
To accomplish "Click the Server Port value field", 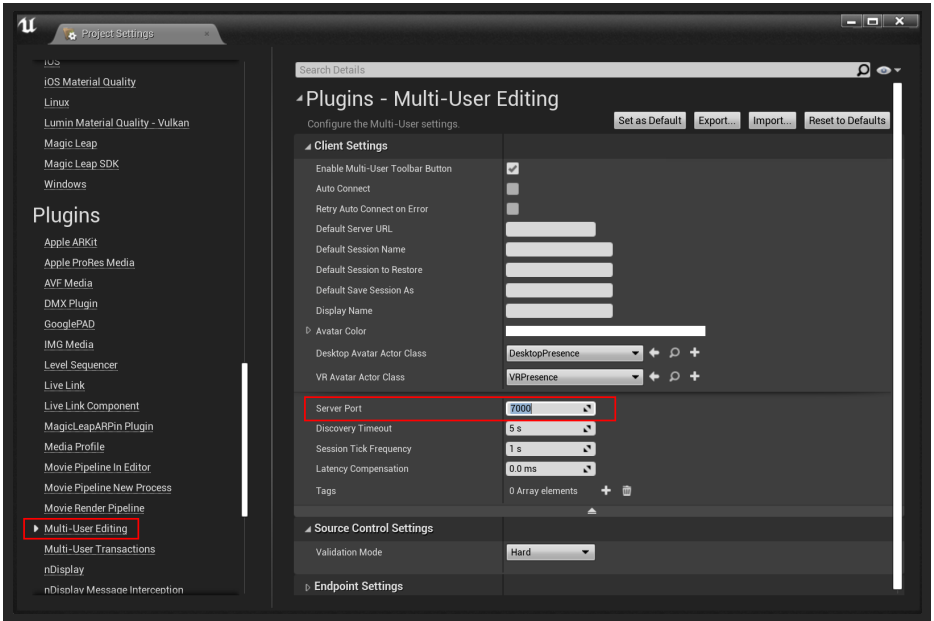I will tap(550, 408).
